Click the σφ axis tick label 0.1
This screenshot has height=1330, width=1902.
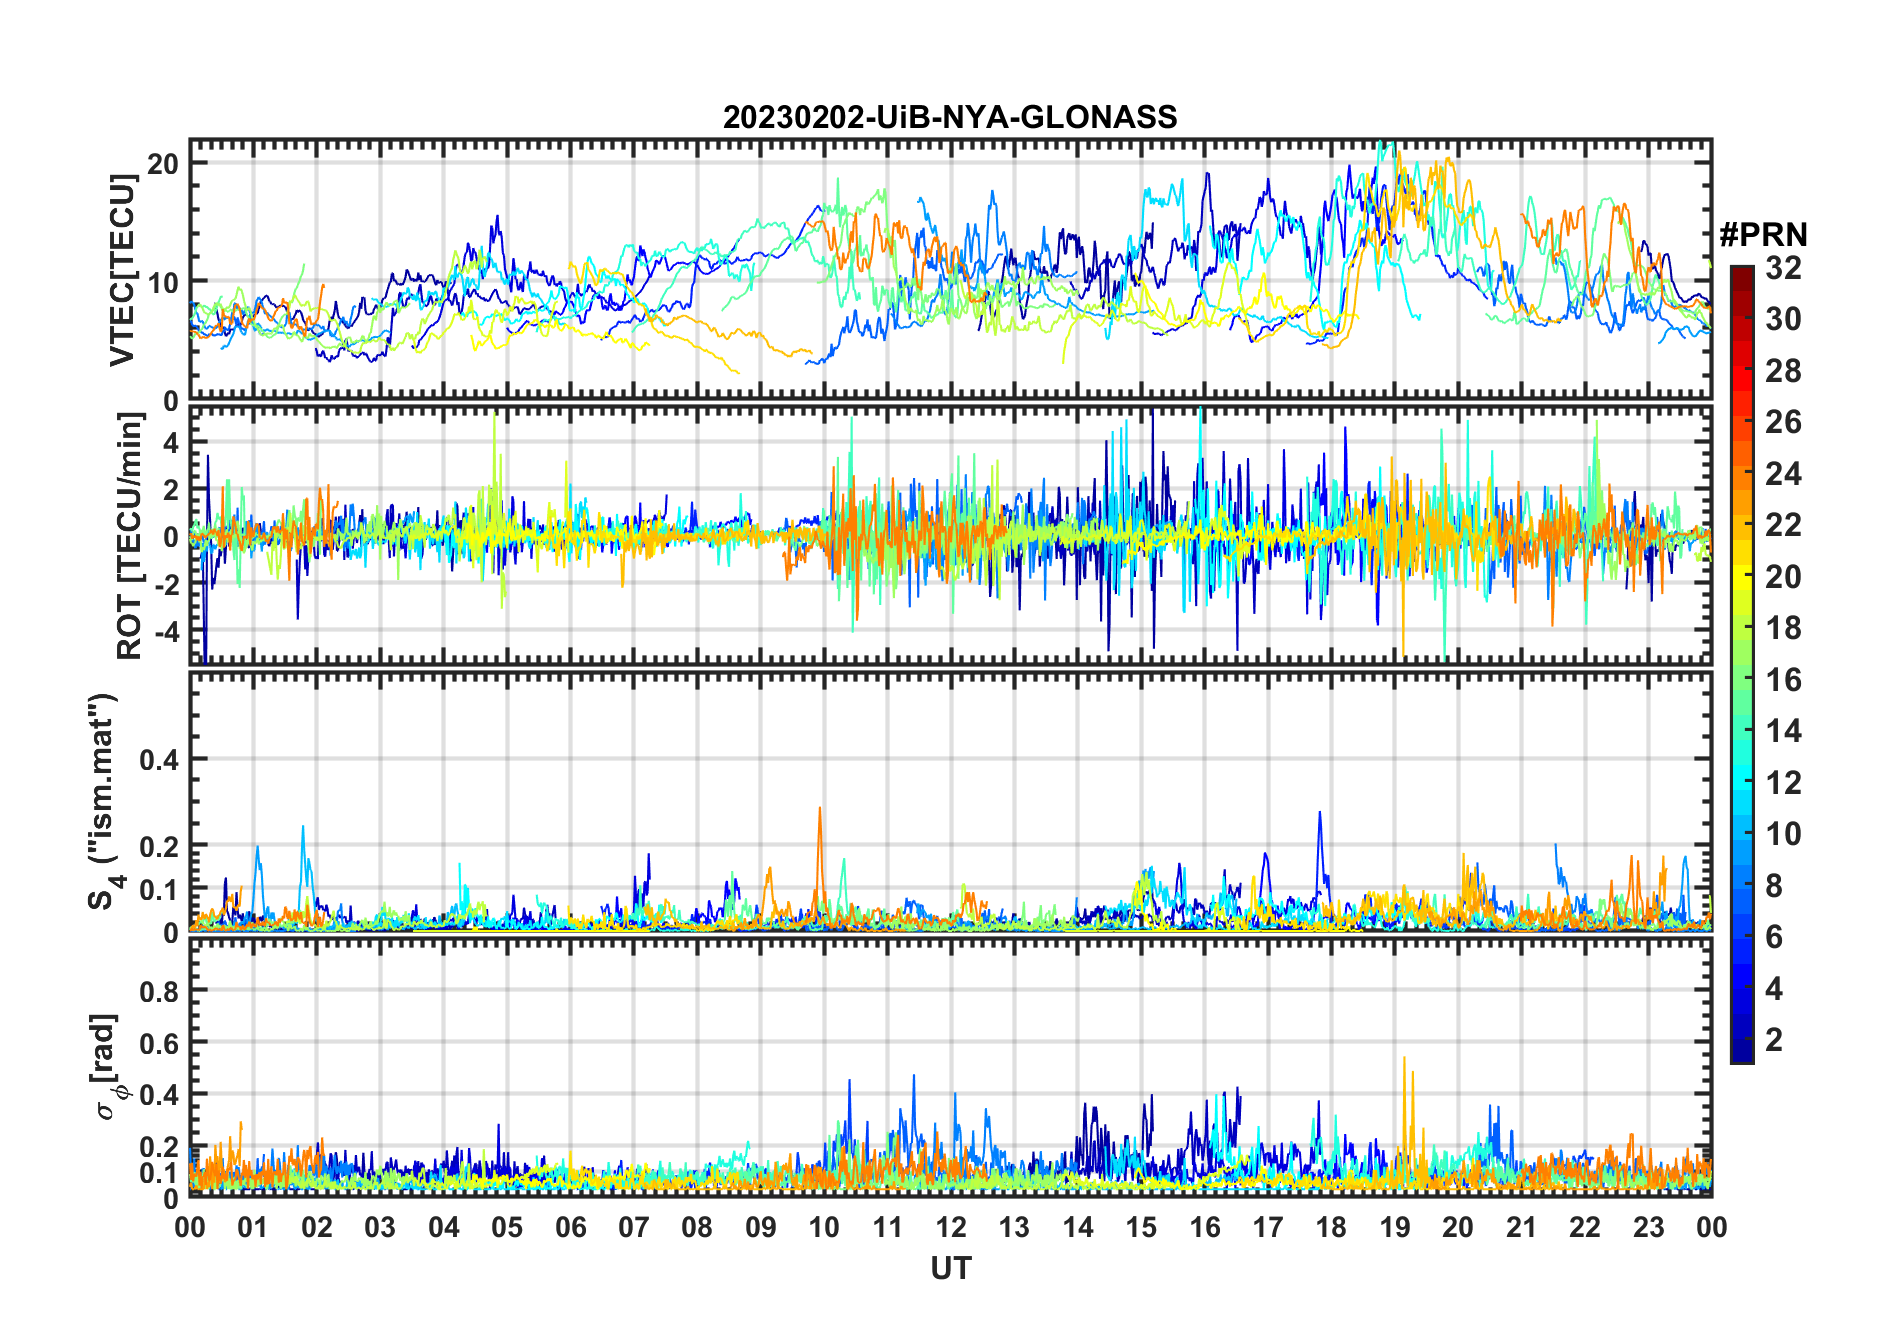159,1172
